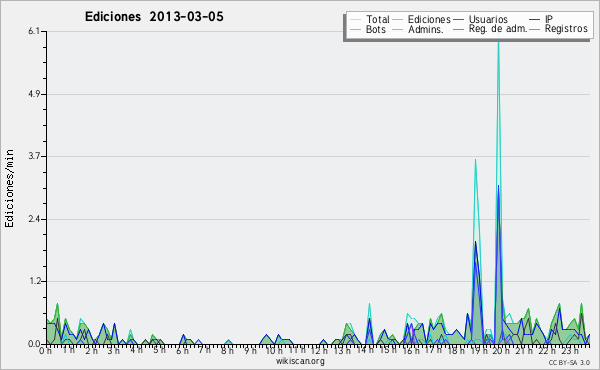Image resolution: width=600 pixels, height=370 pixels.
Task: Click the '17 h' x-axis label
Action: [433, 350]
